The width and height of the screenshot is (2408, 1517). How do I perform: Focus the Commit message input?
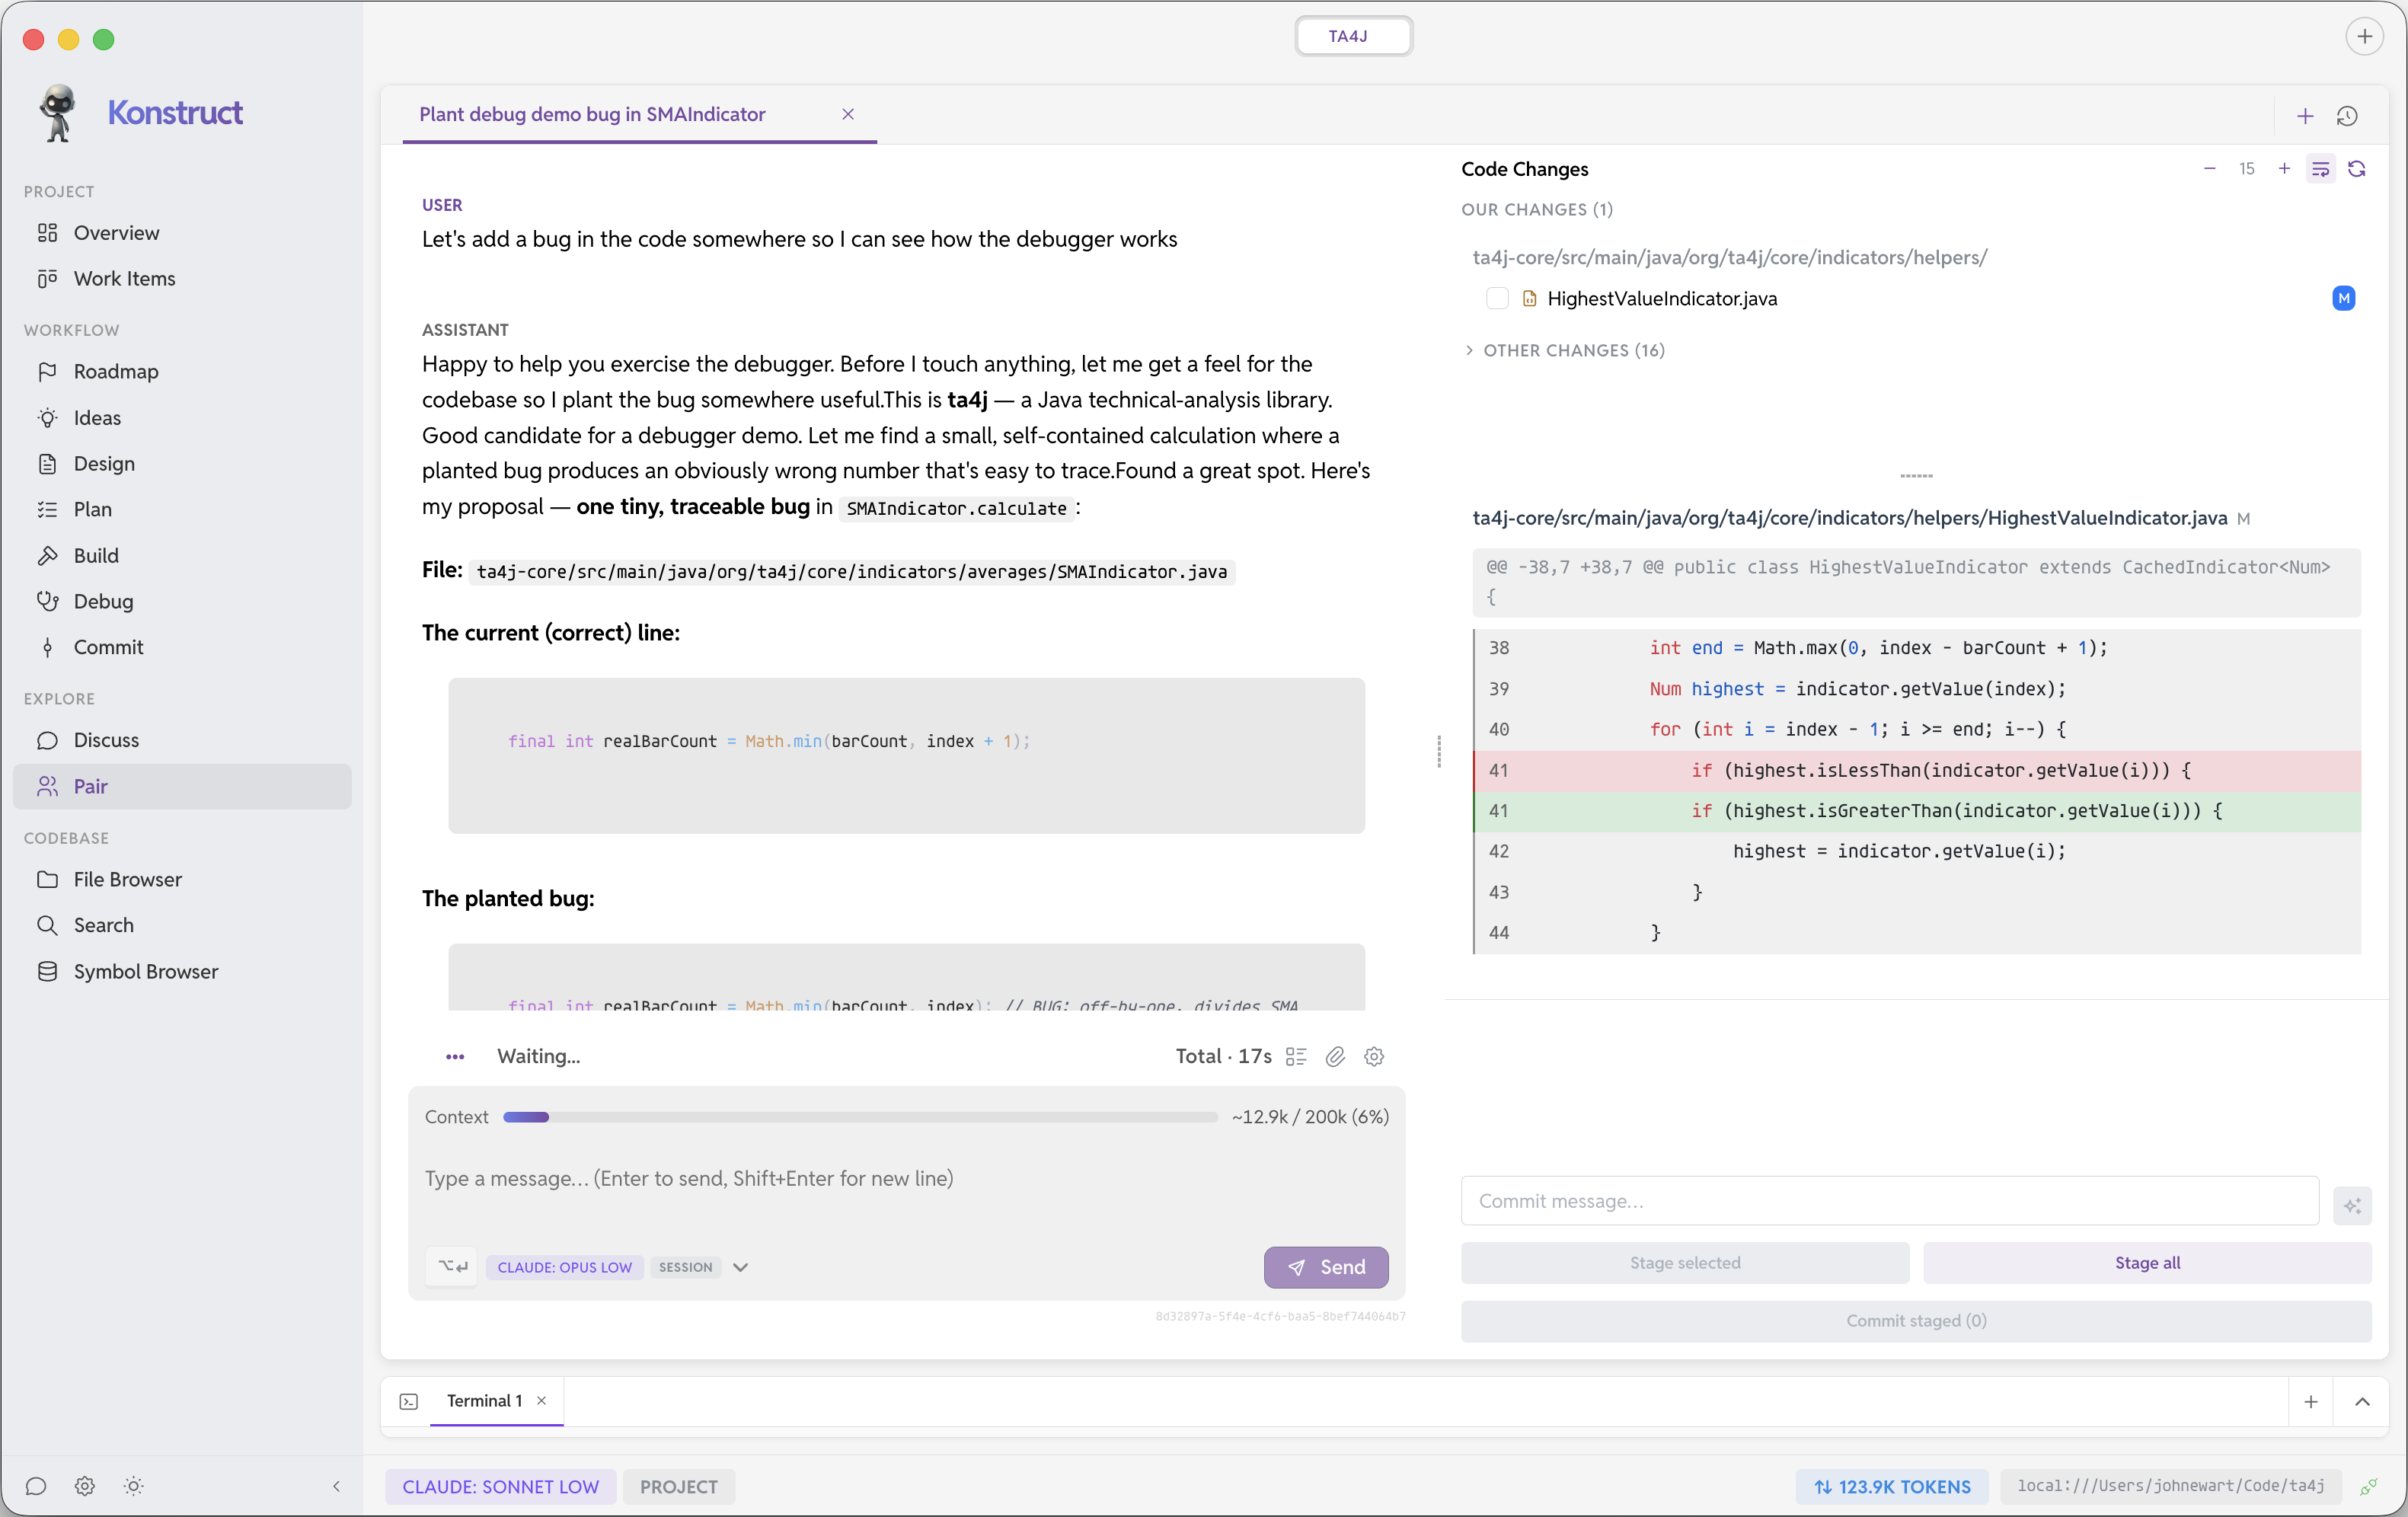tap(1890, 1200)
